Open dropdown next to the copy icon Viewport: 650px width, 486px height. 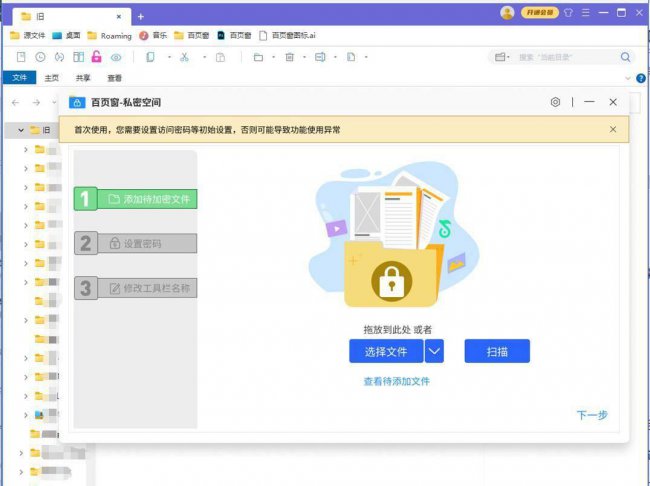(x=169, y=57)
